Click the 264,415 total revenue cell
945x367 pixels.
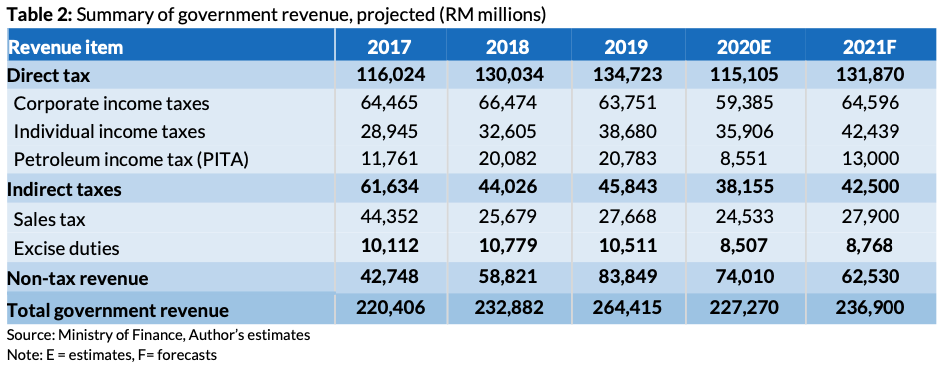tap(628, 308)
